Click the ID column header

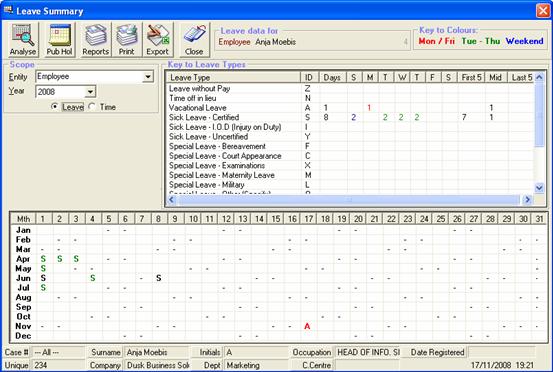pyautogui.click(x=309, y=78)
